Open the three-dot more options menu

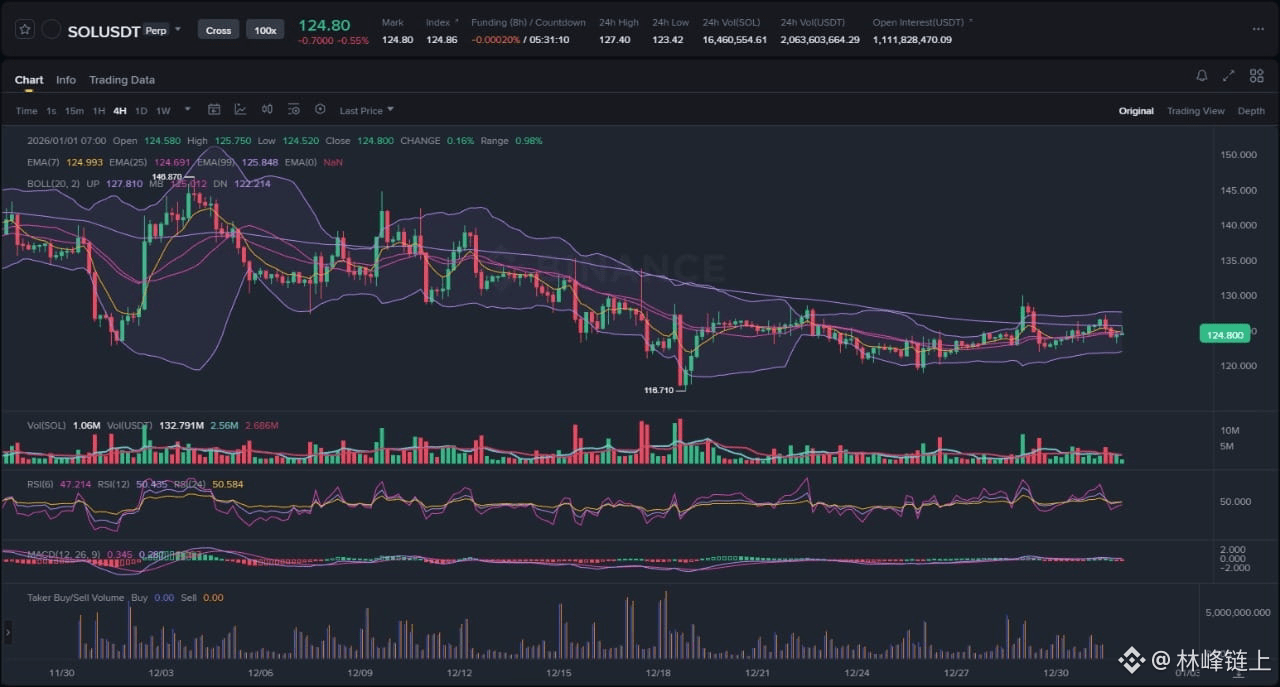pyautogui.click(x=1258, y=29)
